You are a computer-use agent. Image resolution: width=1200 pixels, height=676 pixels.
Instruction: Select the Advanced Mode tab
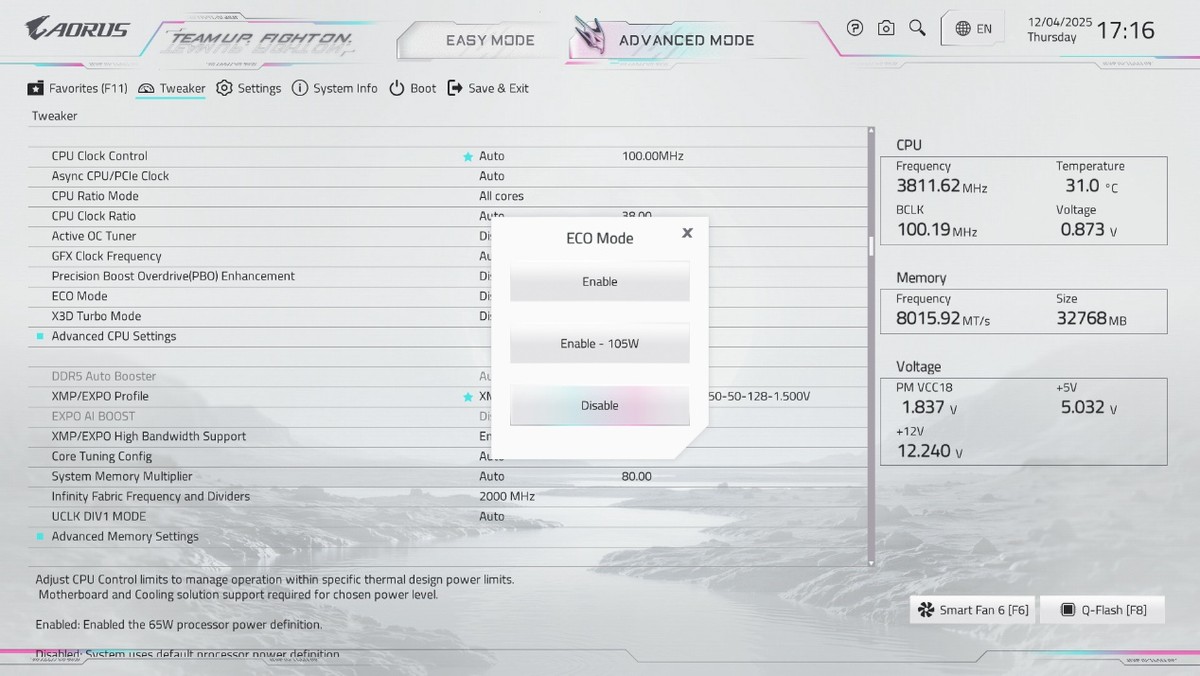[x=686, y=41]
